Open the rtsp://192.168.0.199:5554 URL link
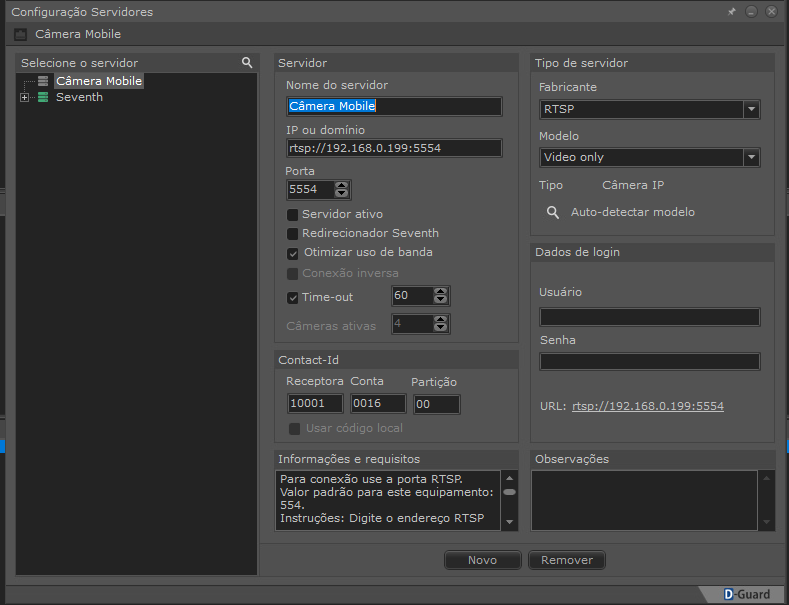This screenshot has height=605, width=789. point(647,406)
